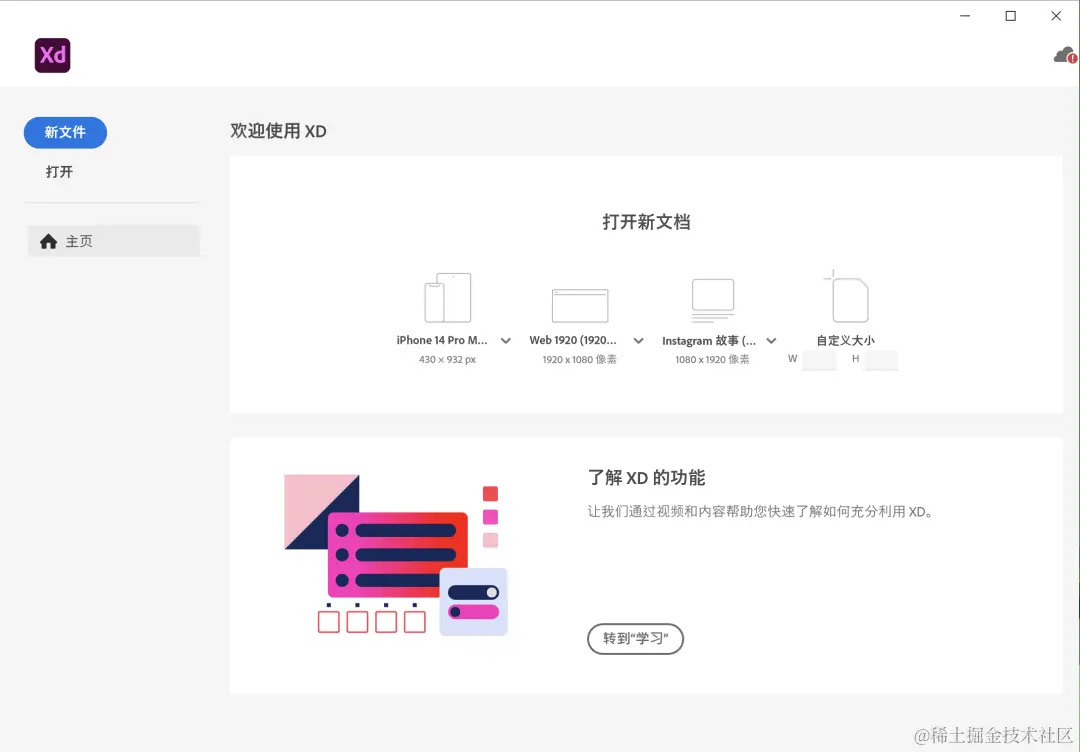This screenshot has height=752, width=1080.
Task: Click the W width input field
Action: pos(819,359)
